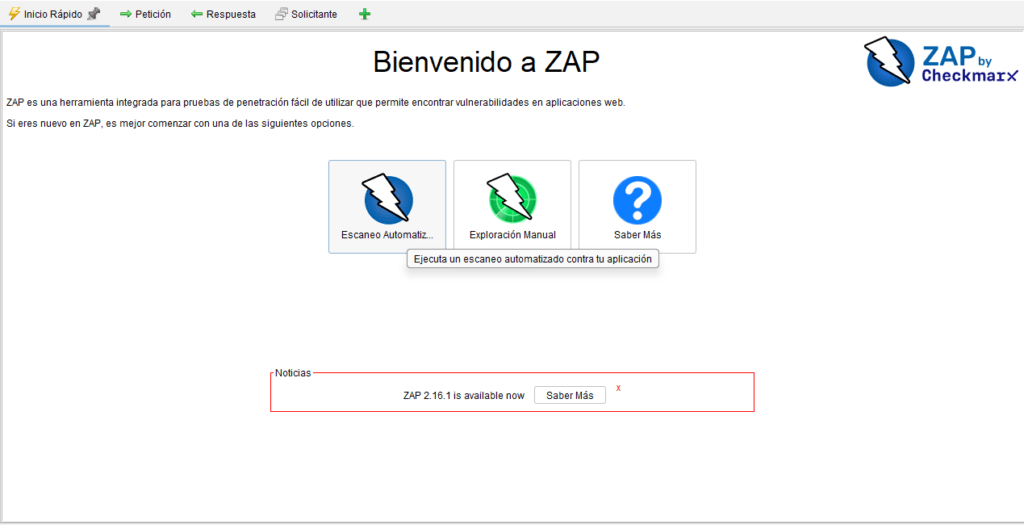Open the Respuesta tab
The image size is (1024, 525).
[x=230, y=14]
